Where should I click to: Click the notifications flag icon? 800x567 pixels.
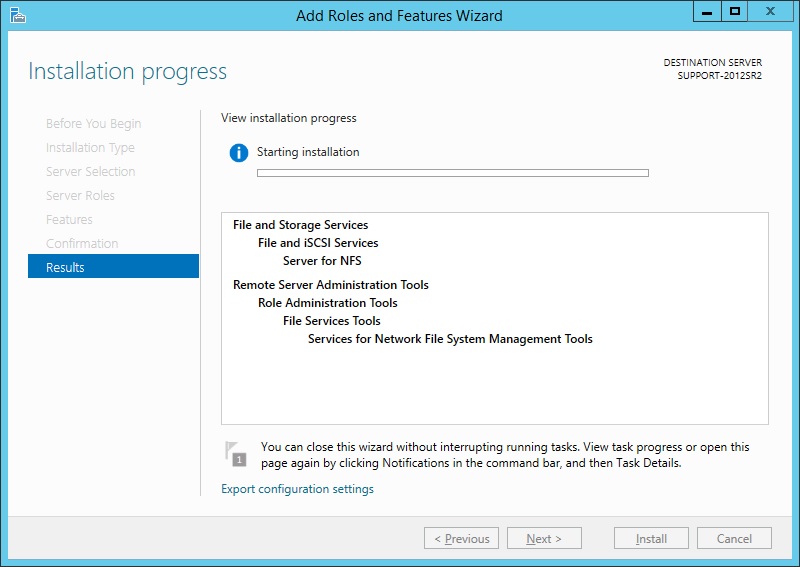pyautogui.click(x=235, y=454)
